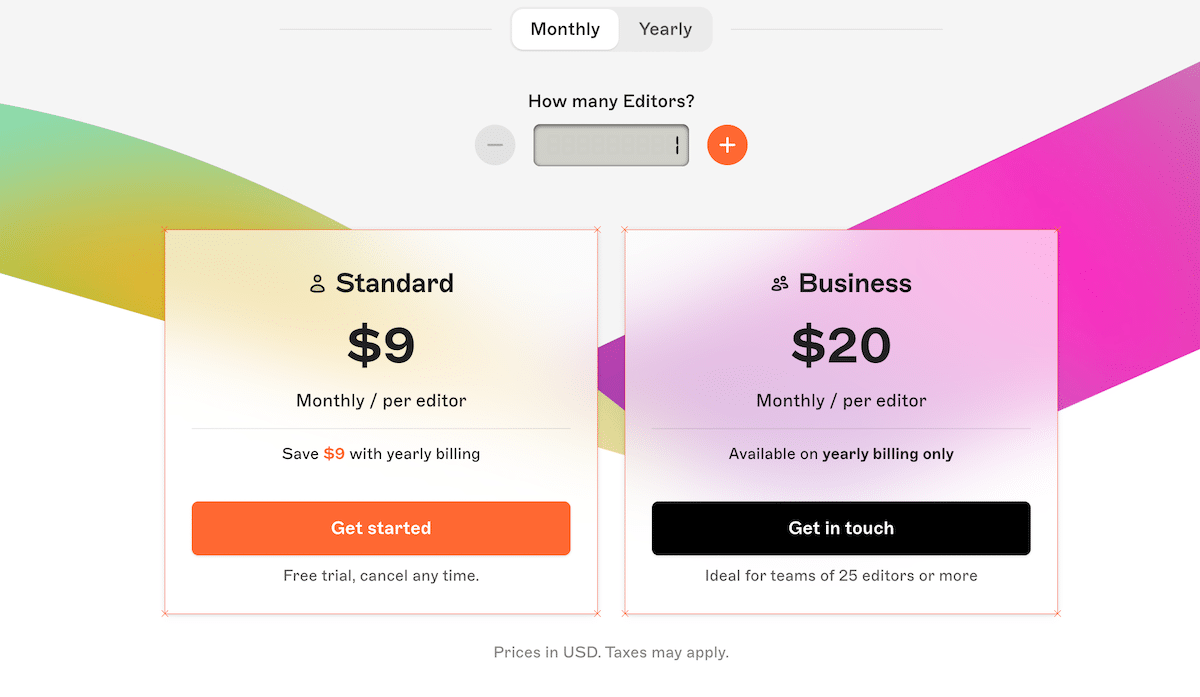Viewport: 1200px width, 697px height.
Task: Click 'Prices in USD' disclaimer text
Action: pyautogui.click(x=611, y=653)
